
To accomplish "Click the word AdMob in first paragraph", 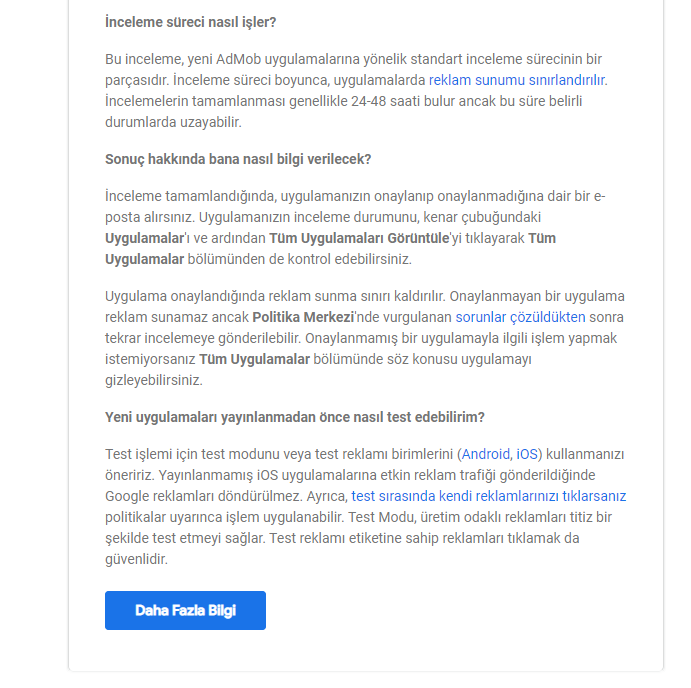I will (238, 60).
